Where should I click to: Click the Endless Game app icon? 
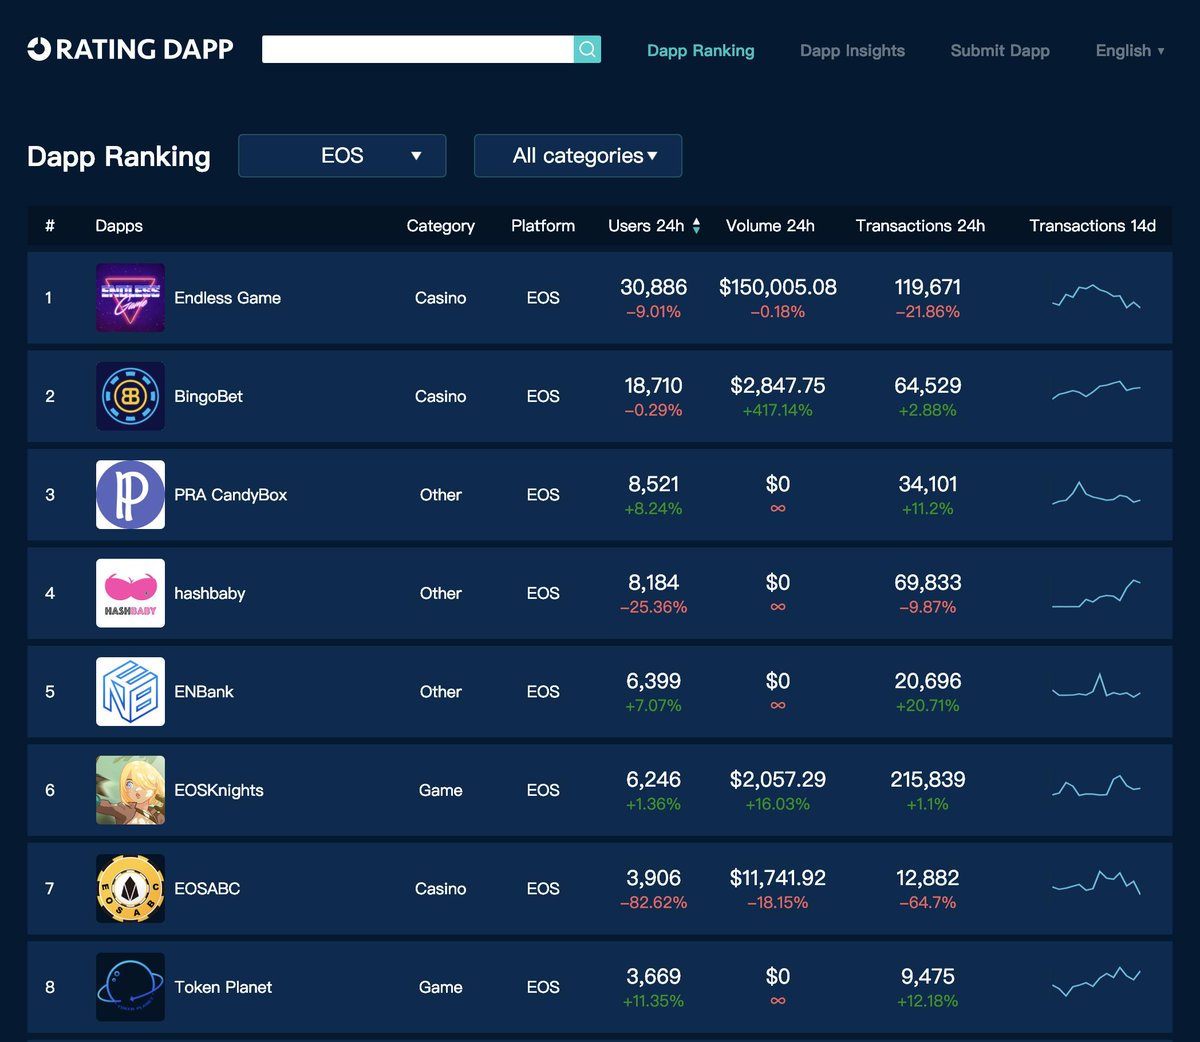(x=130, y=298)
